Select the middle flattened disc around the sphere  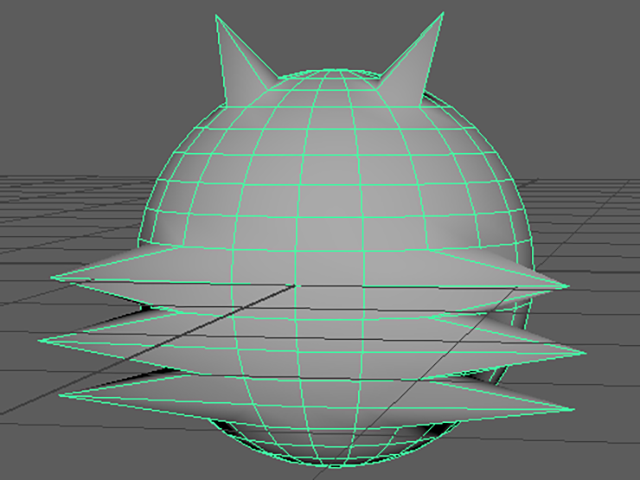click(x=314, y=345)
